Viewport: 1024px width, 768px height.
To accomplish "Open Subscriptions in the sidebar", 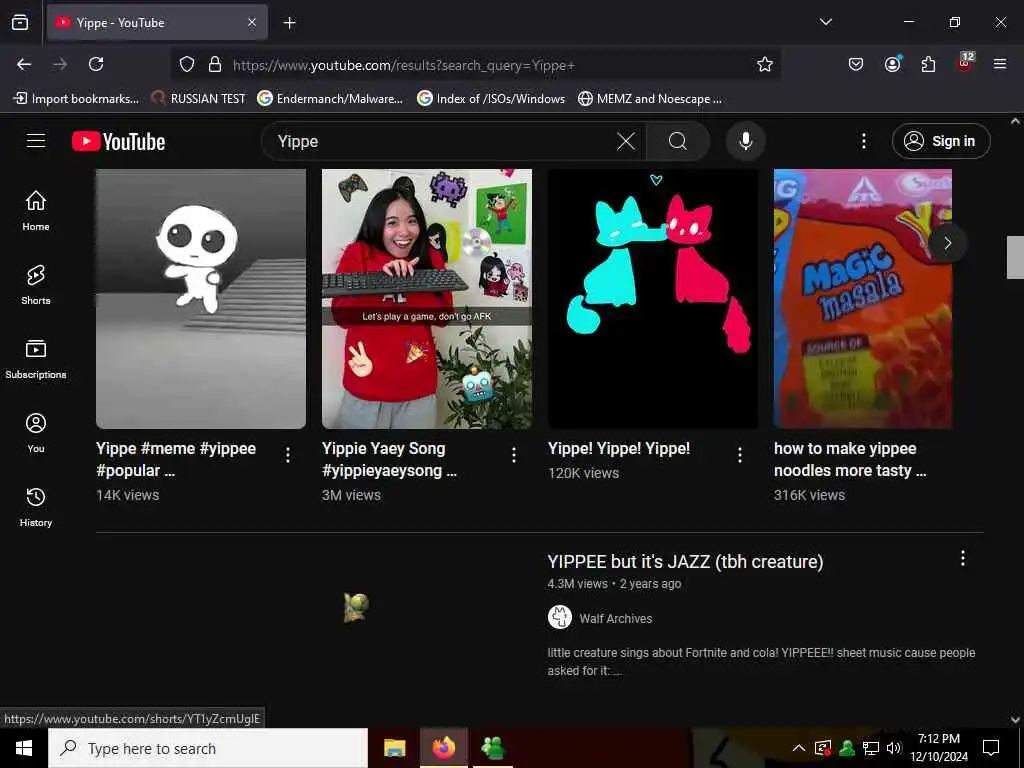I will click(x=36, y=359).
